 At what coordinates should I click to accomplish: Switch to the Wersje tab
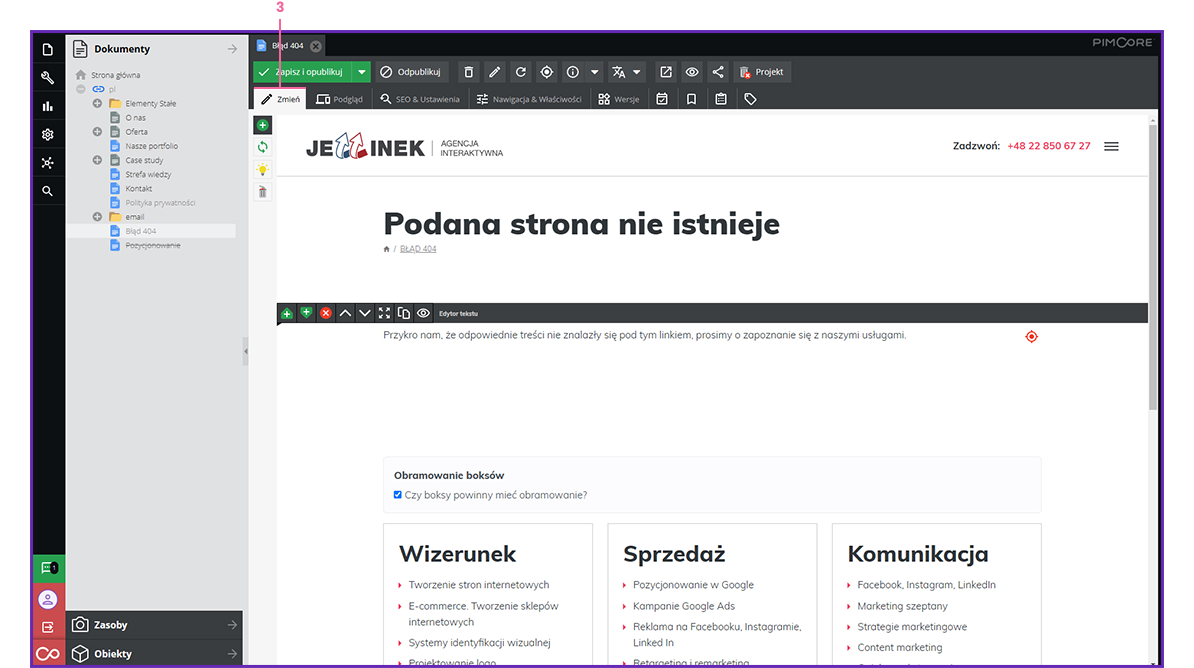point(619,99)
